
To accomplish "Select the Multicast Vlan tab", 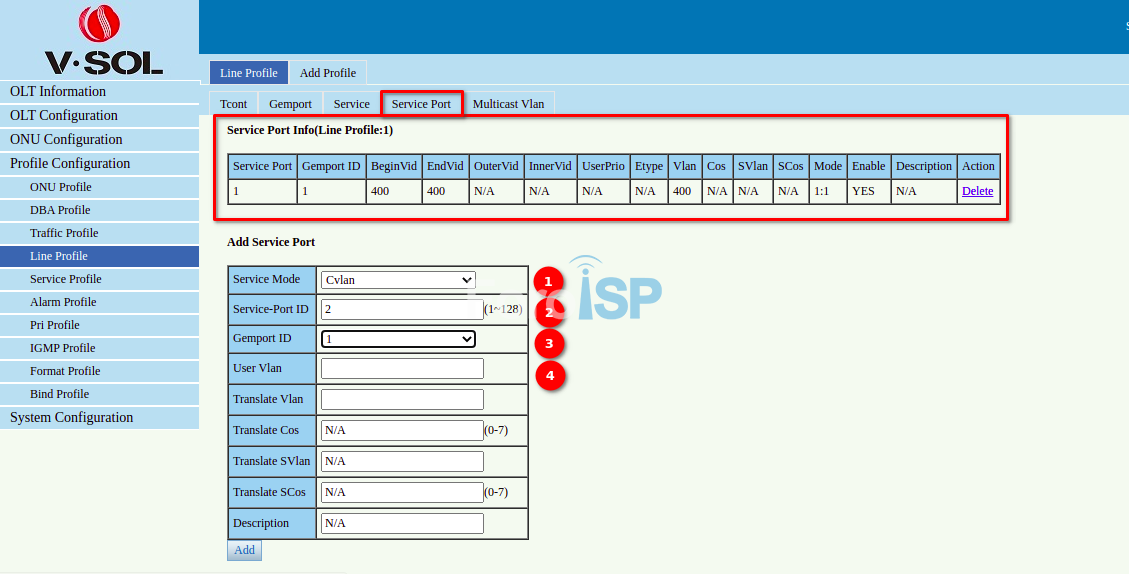I will point(508,104).
